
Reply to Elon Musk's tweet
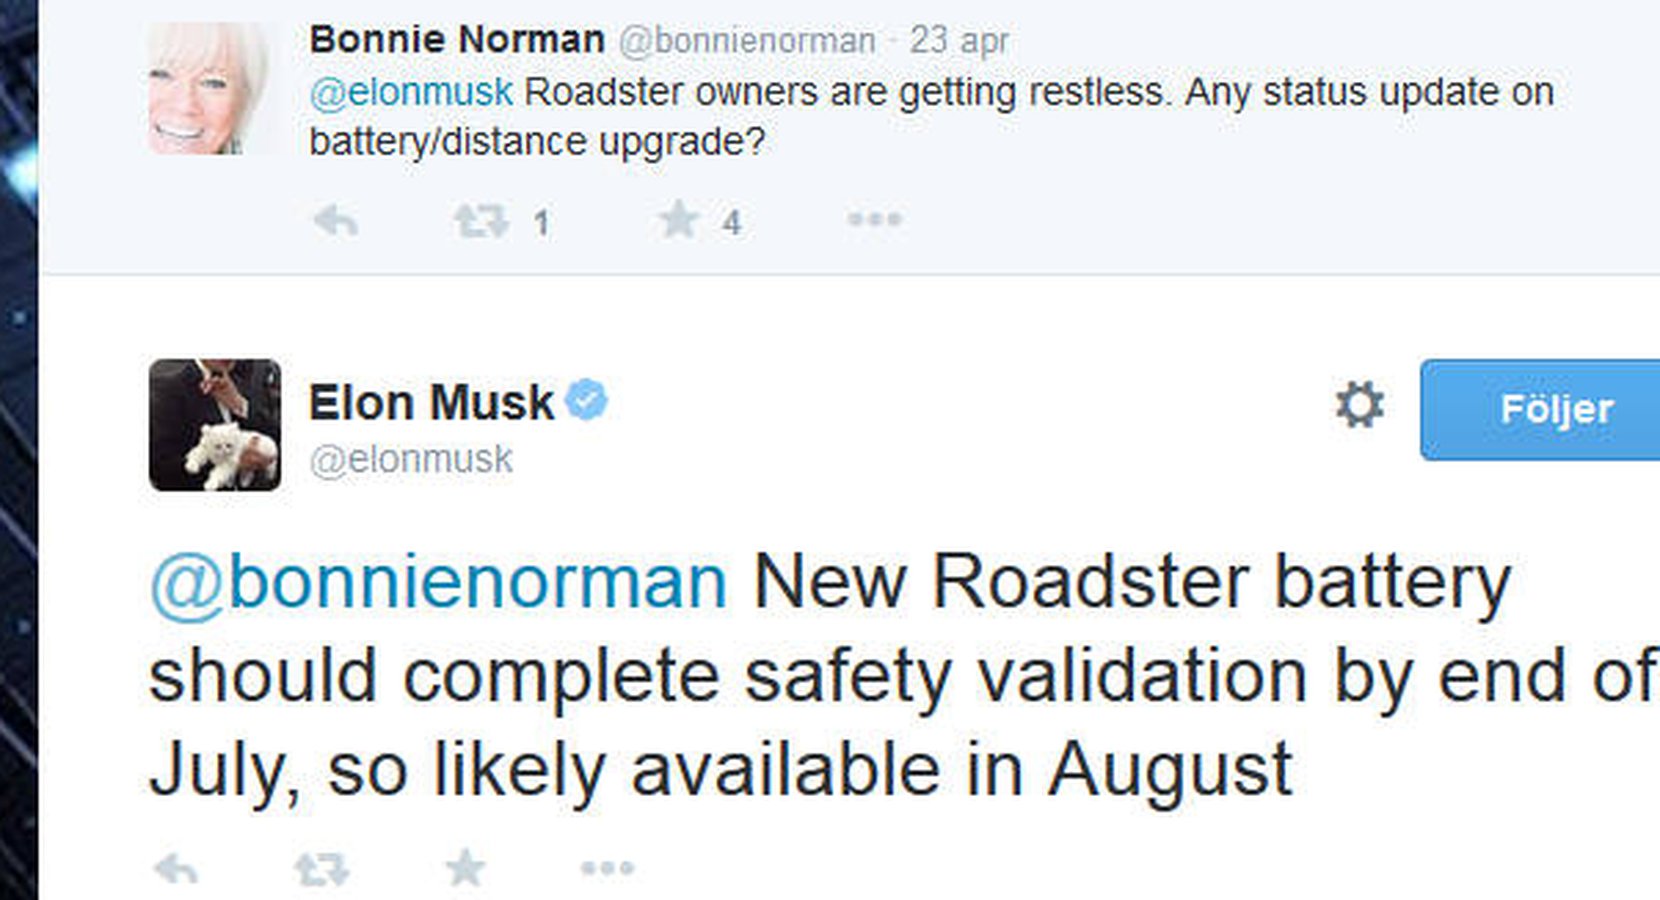click(x=176, y=868)
